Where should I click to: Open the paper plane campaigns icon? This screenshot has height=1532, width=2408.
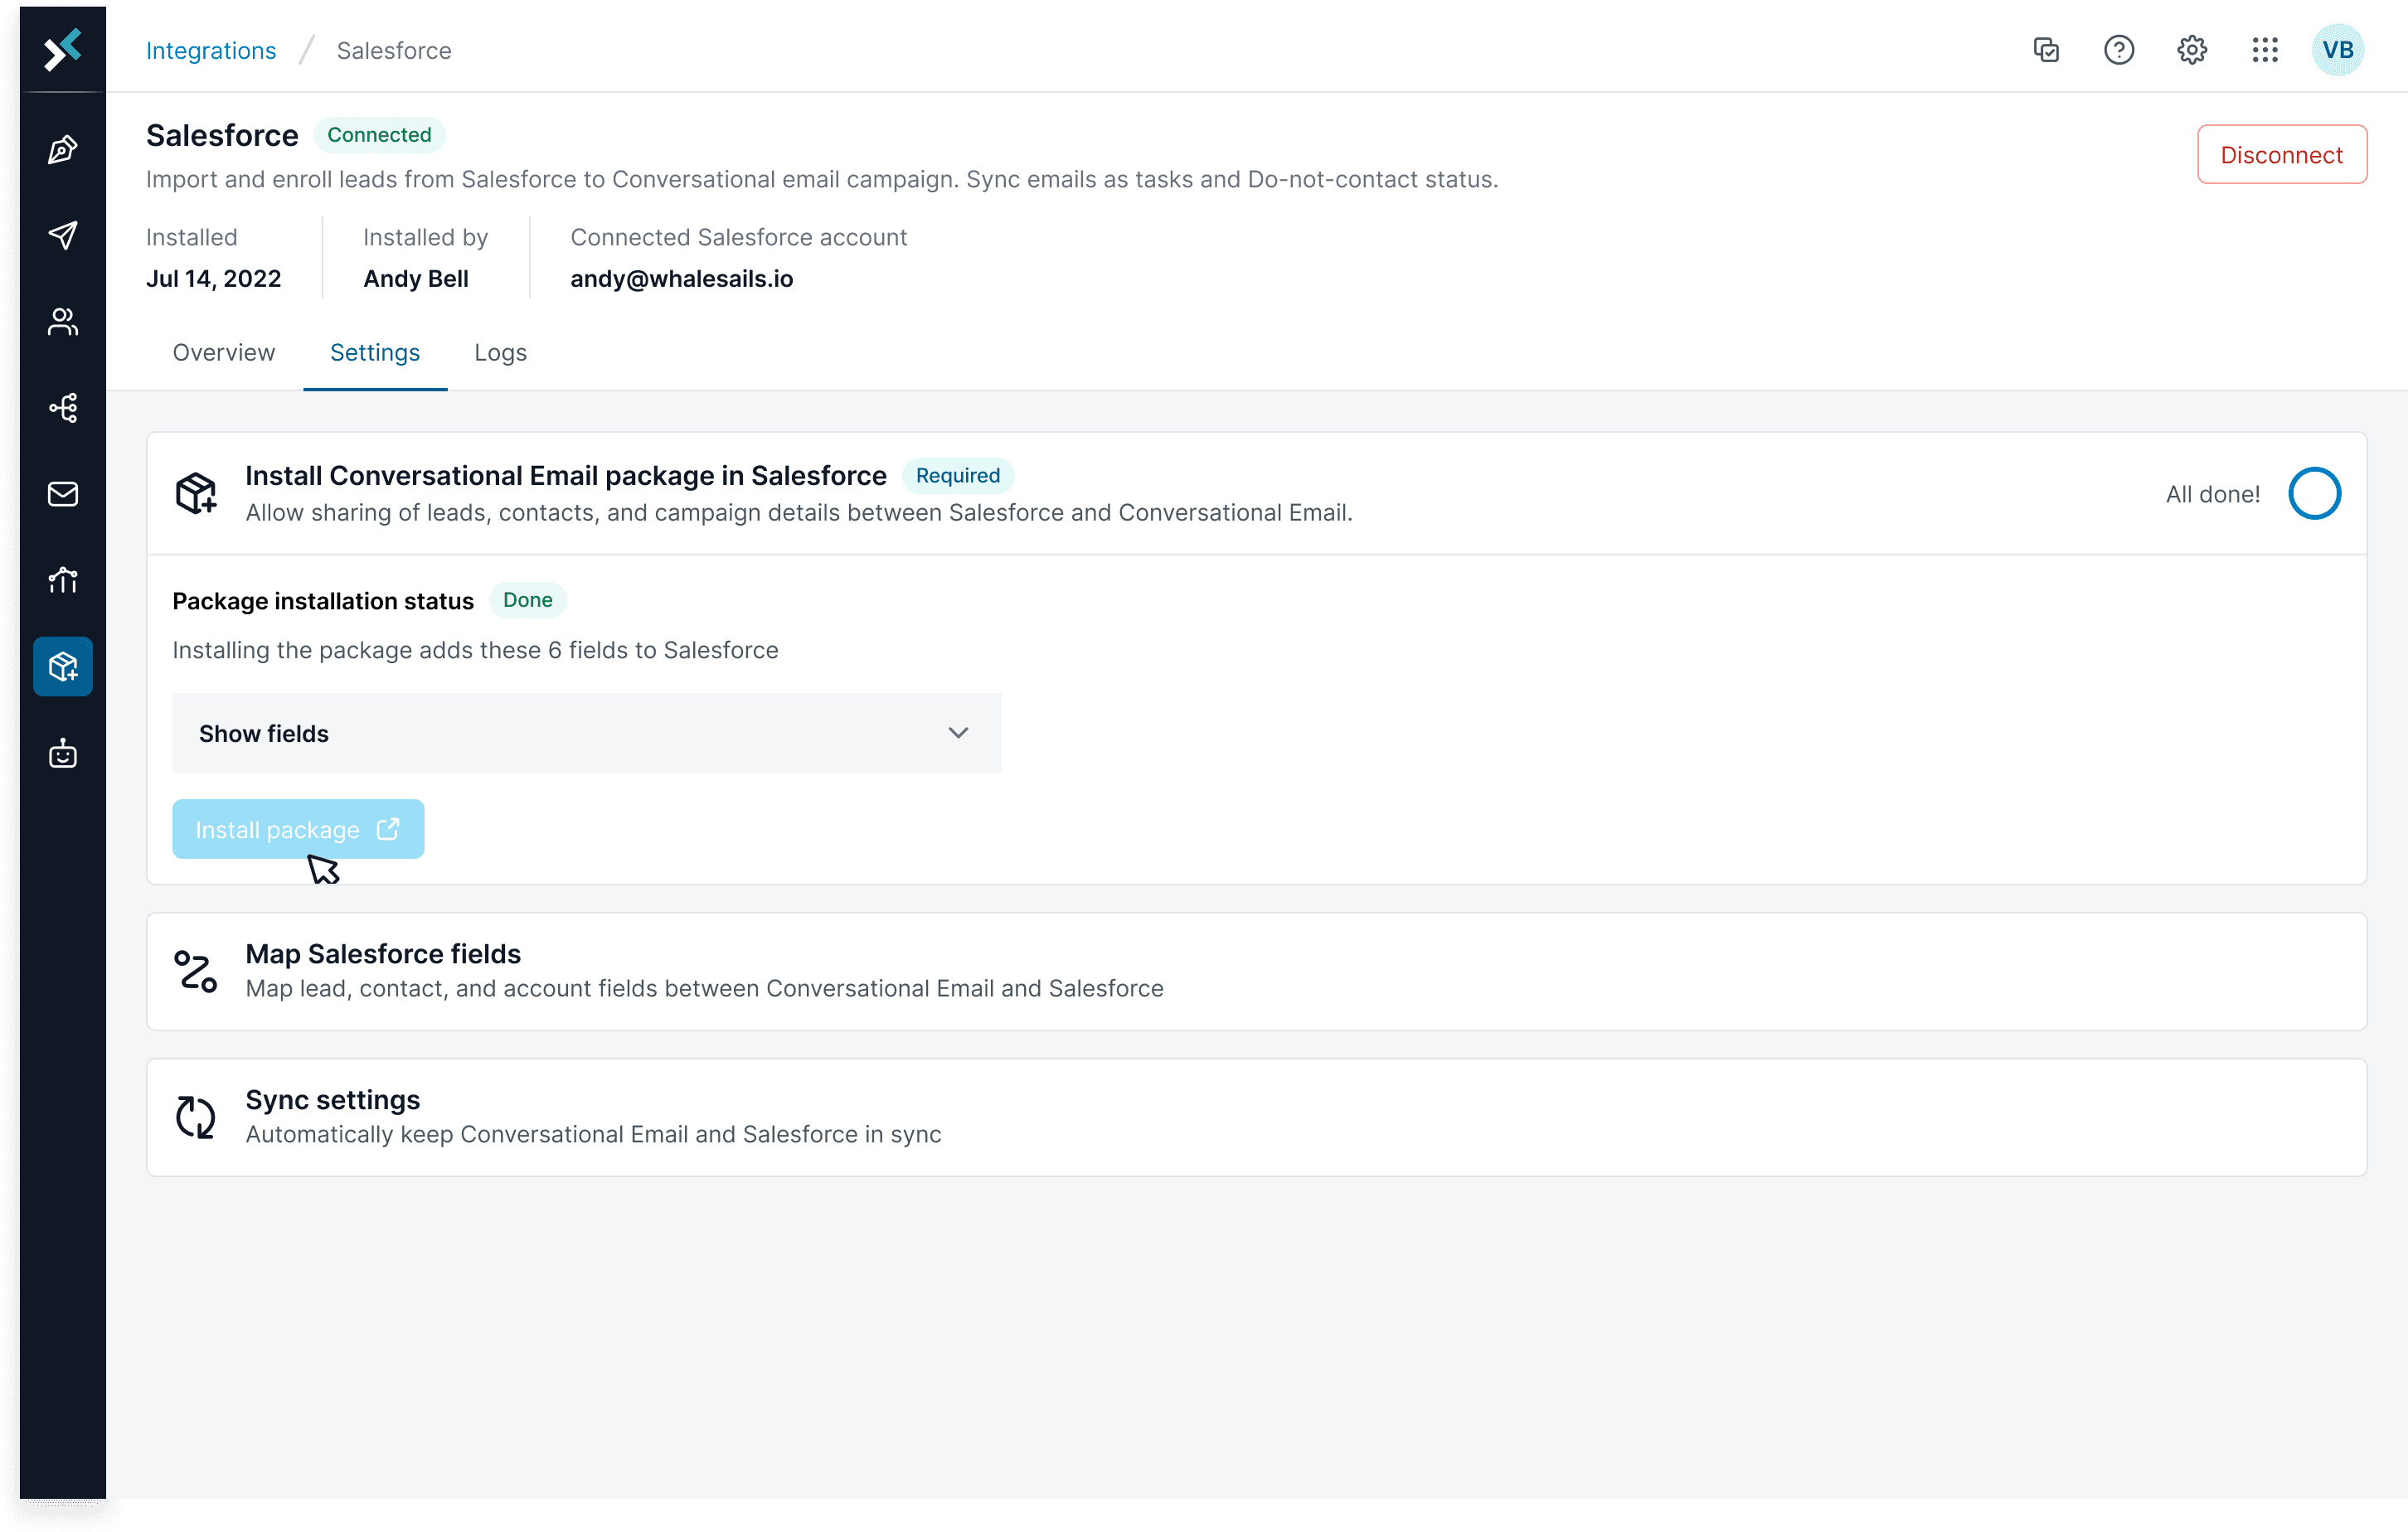click(x=62, y=235)
